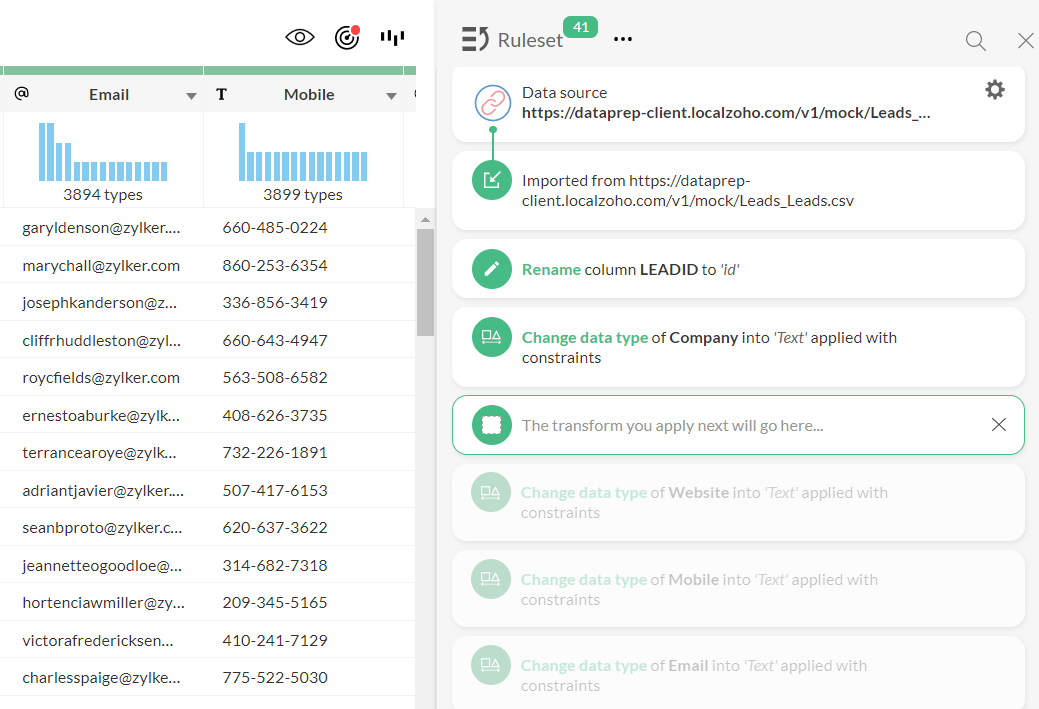Click the vertical scrollbar thumb
Screen dimensions: 1039x709
point(425,282)
